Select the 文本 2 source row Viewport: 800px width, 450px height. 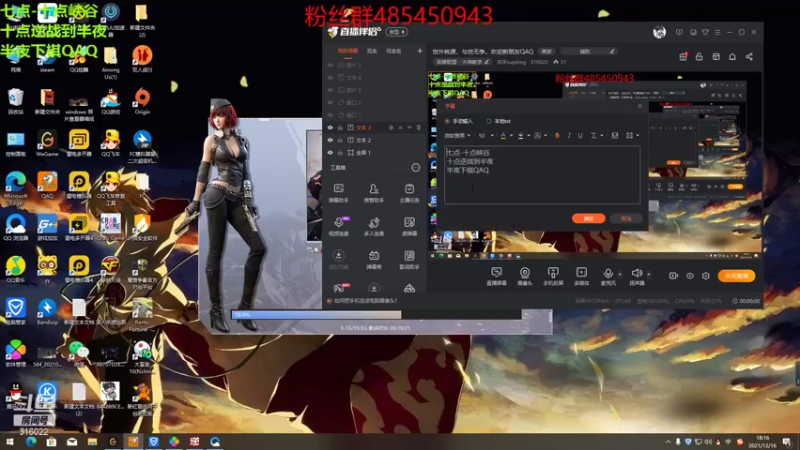click(374, 140)
